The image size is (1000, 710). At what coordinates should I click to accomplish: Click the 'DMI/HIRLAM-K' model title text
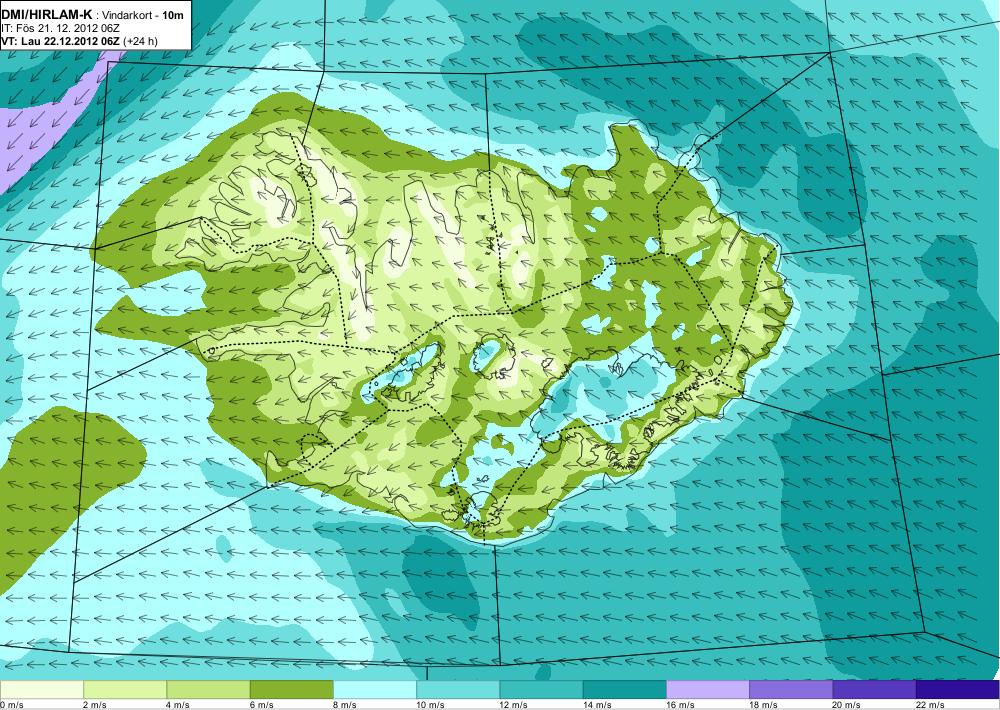(47, 15)
